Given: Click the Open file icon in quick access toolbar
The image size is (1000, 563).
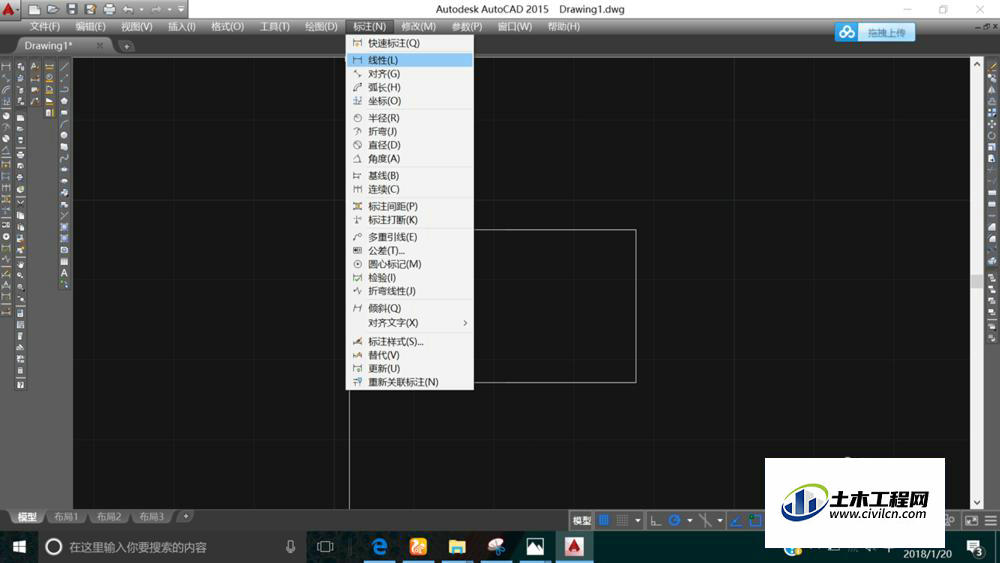Looking at the screenshot, I should (x=53, y=10).
